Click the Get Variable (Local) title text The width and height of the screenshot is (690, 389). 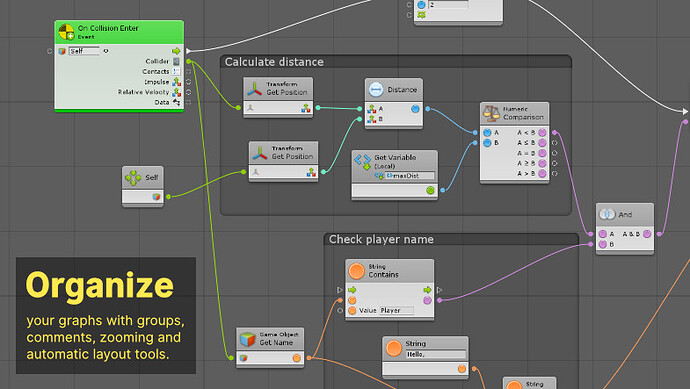click(395, 161)
